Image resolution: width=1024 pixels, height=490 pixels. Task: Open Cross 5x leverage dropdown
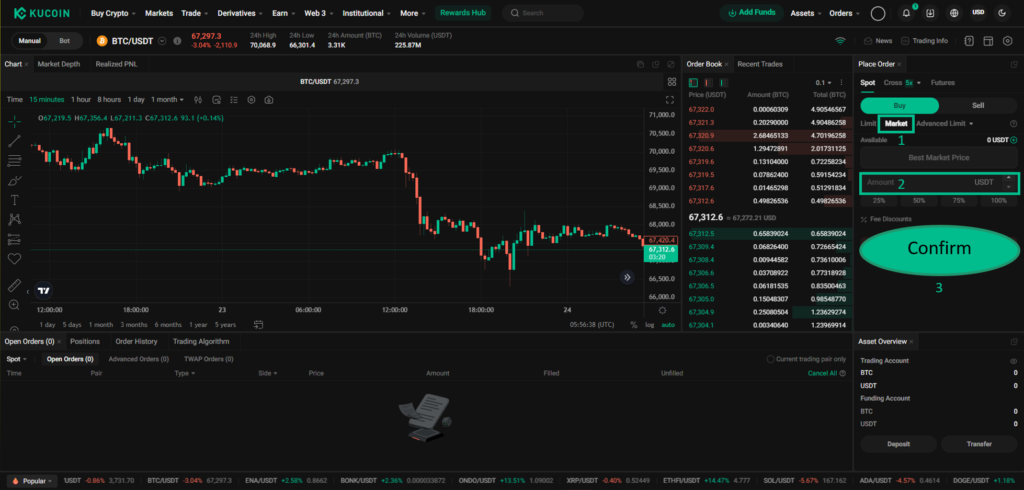pos(902,83)
